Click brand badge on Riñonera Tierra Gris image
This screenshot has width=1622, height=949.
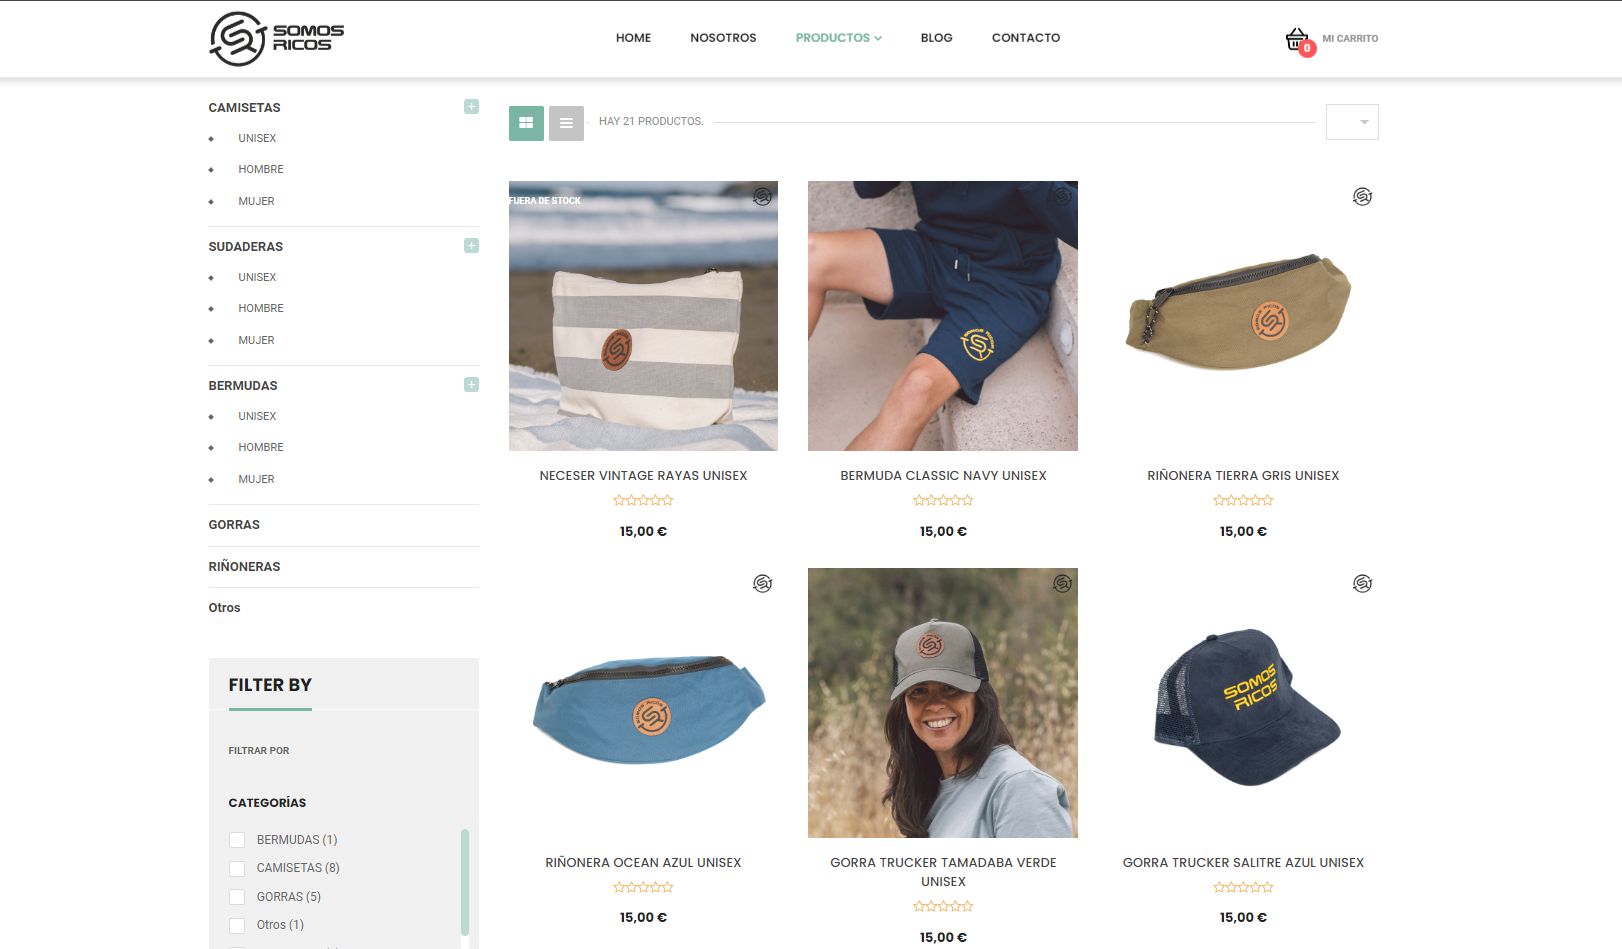pyautogui.click(x=1362, y=197)
